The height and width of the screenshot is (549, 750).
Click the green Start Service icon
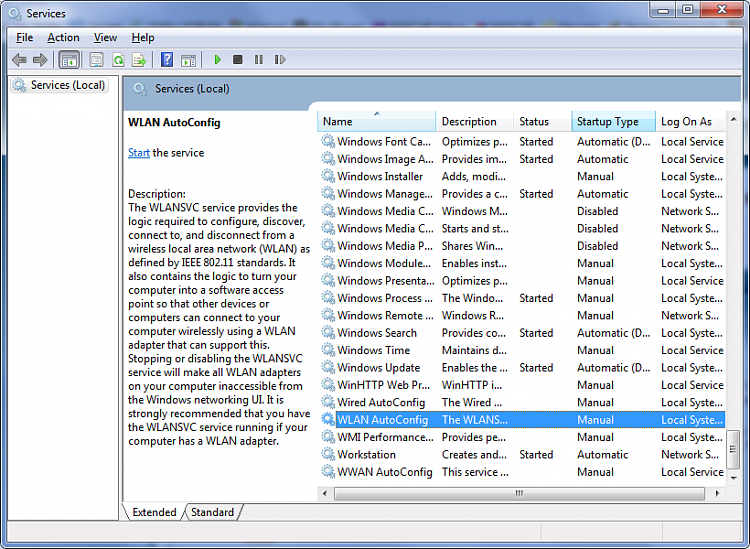pyautogui.click(x=218, y=60)
